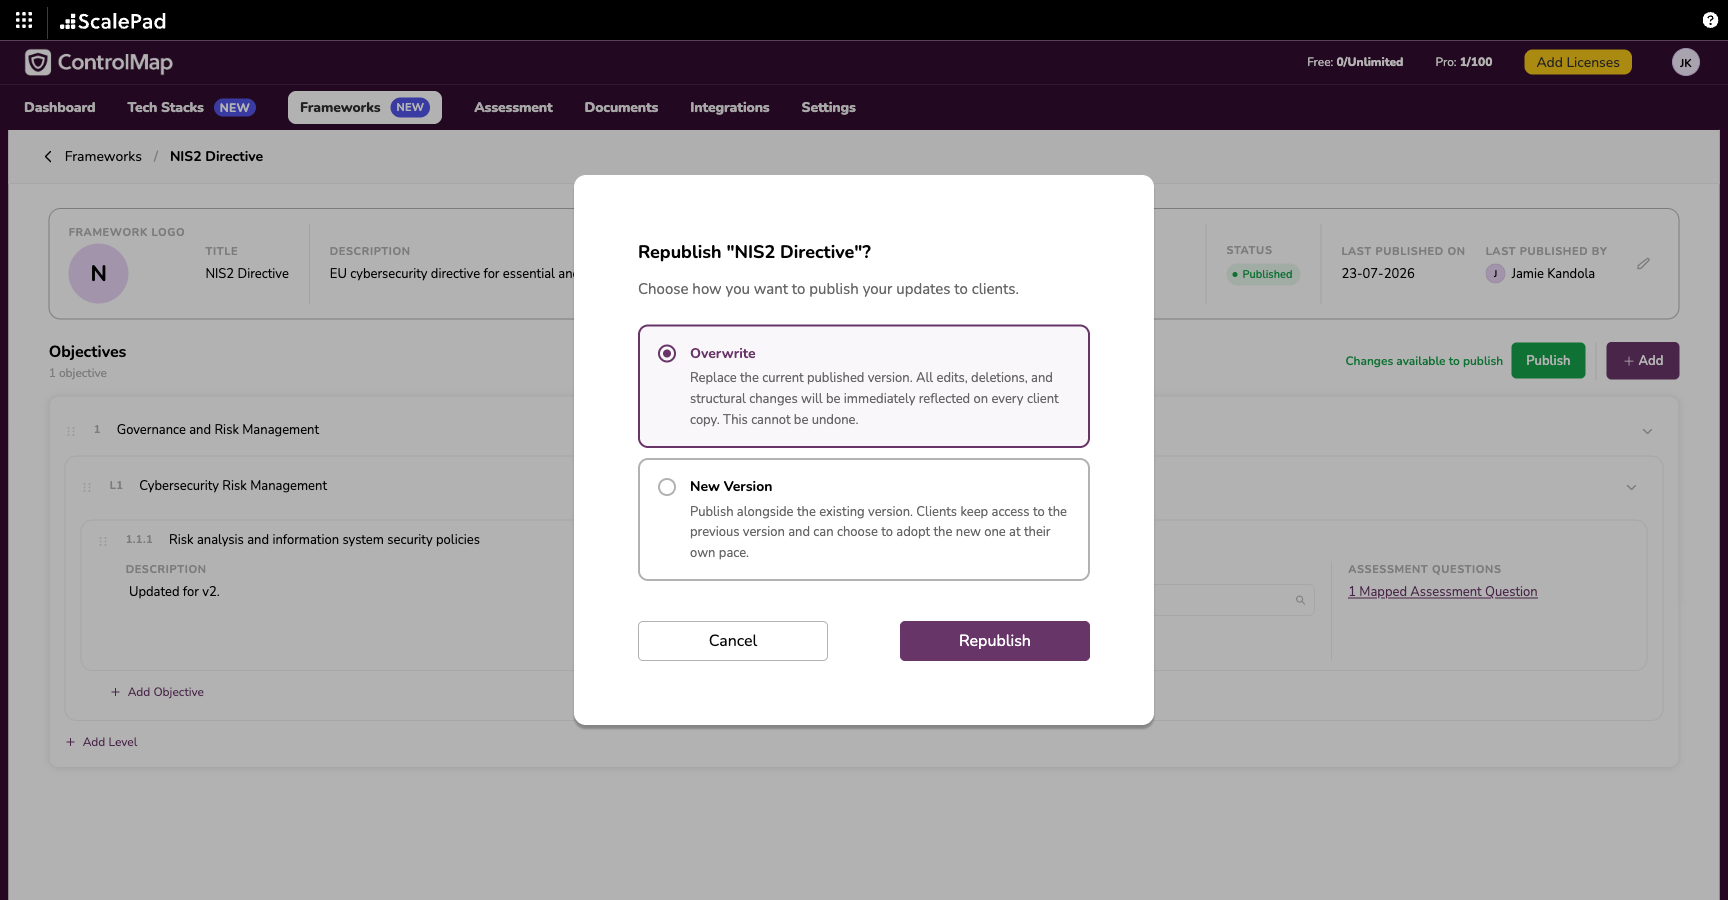Click the search input next to assessment questions
The image size is (1728, 900).
(x=1234, y=600)
